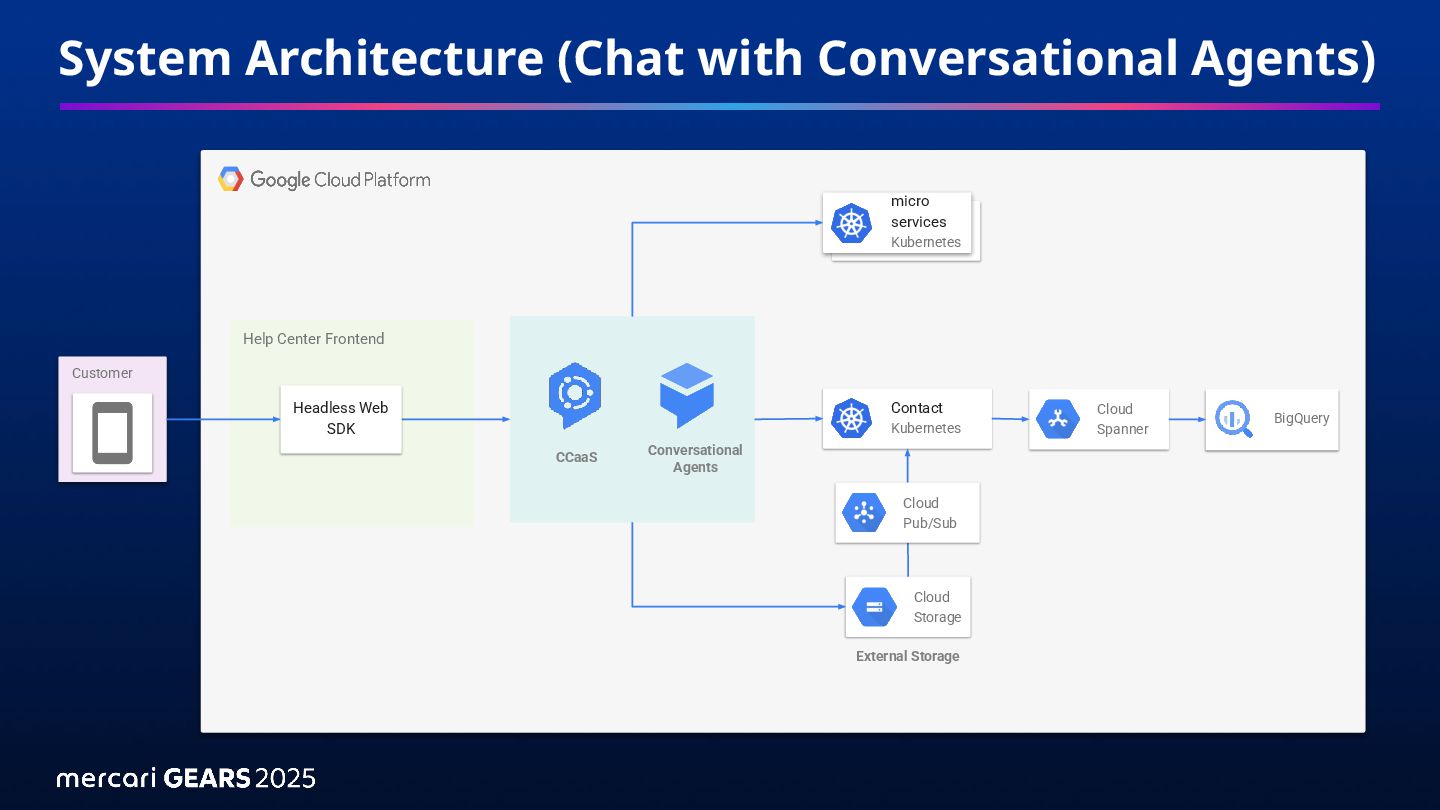This screenshot has height=810, width=1440.
Task: Click the Contact Kubernetes wheel icon
Action: click(852, 418)
